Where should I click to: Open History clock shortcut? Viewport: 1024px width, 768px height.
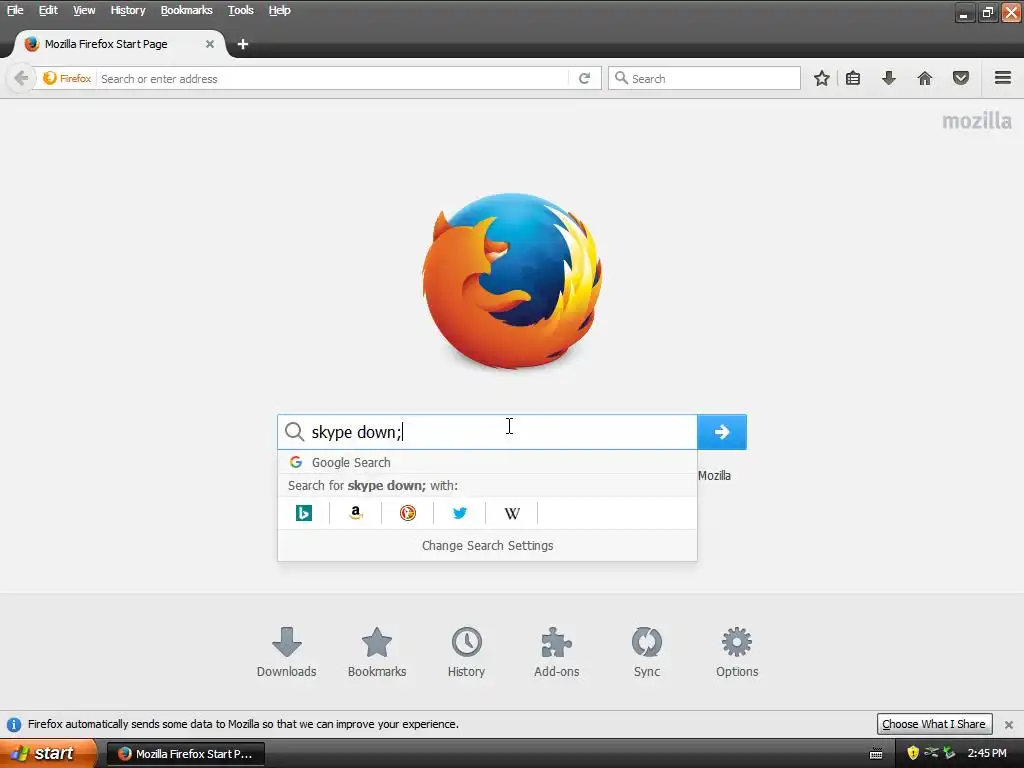[466, 652]
